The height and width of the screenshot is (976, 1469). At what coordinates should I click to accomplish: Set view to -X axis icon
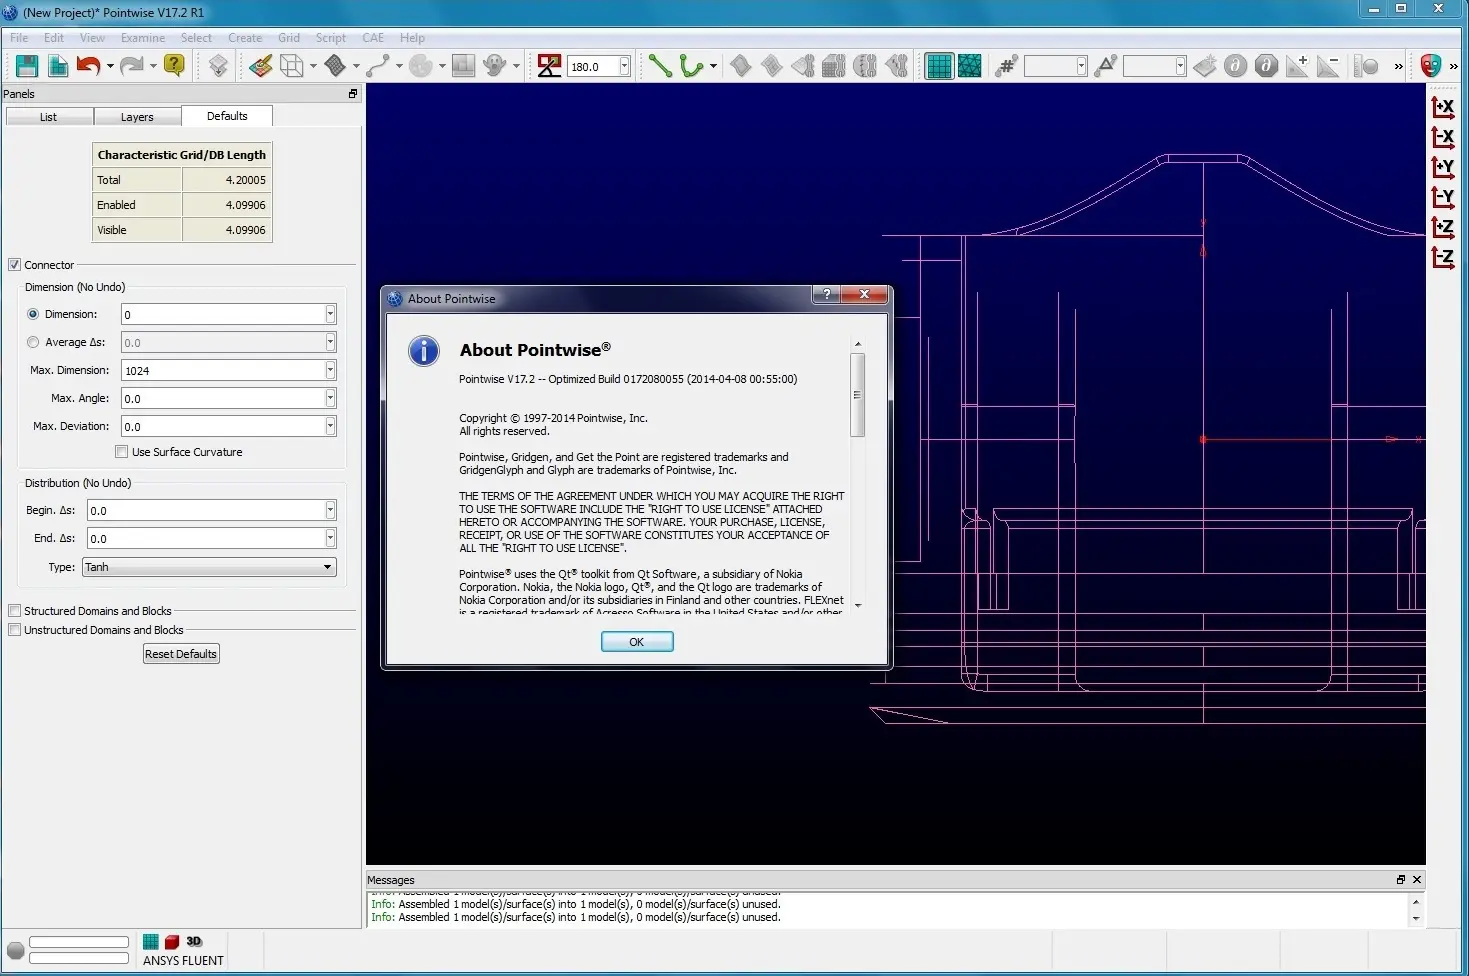point(1442,137)
